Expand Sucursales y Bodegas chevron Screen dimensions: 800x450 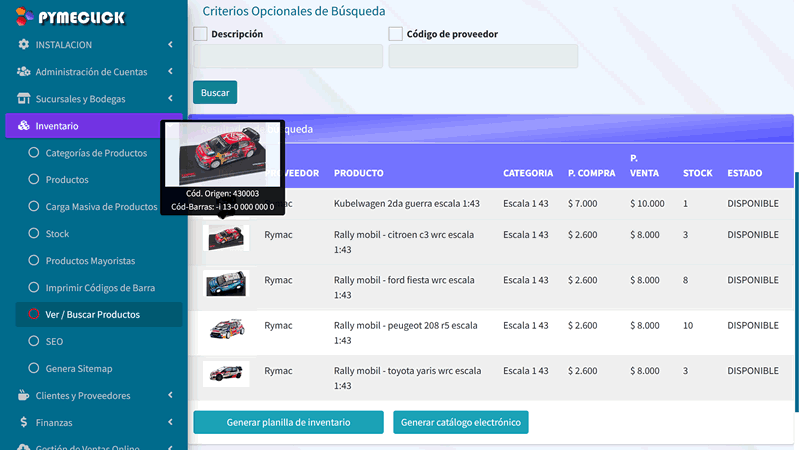(170, 98)
